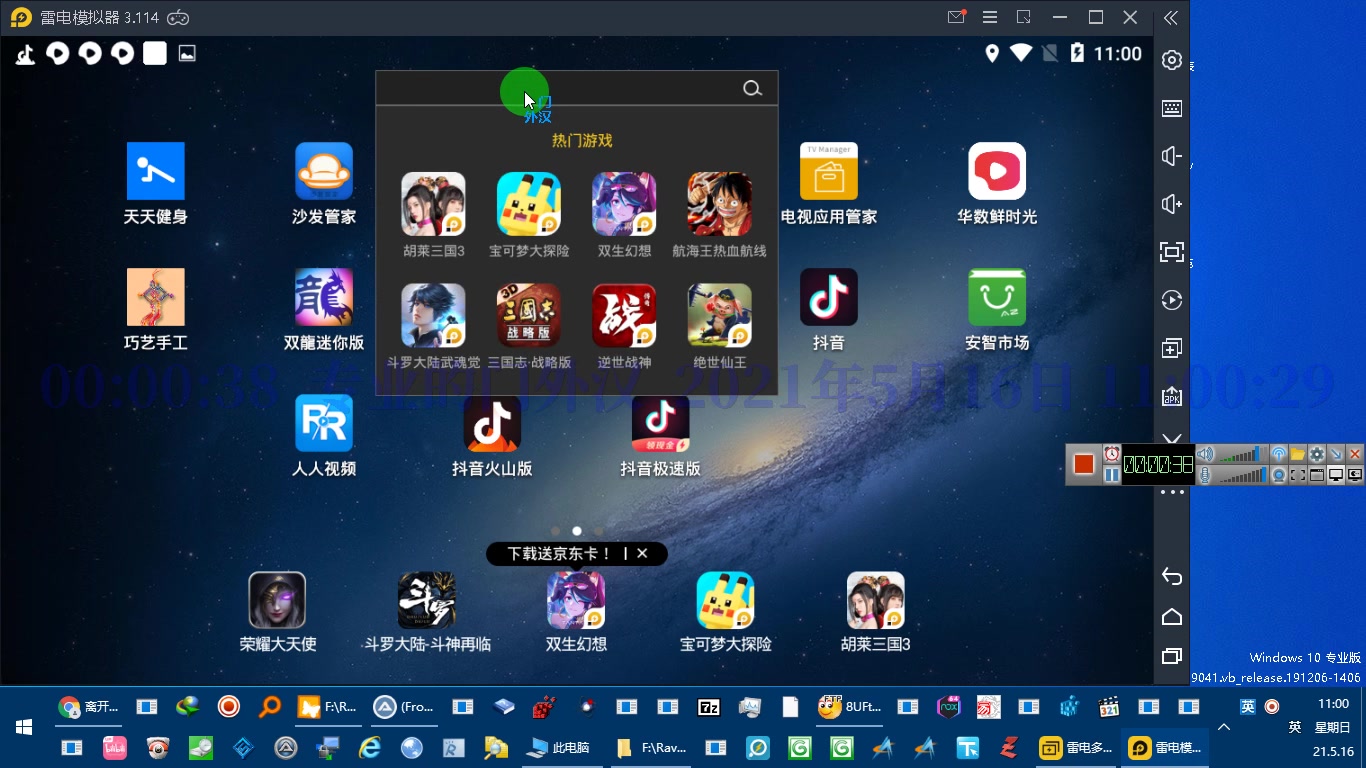Select full screen monitor capture mode
This screenshot has height=768, width=1366.
pos(1336,475)
